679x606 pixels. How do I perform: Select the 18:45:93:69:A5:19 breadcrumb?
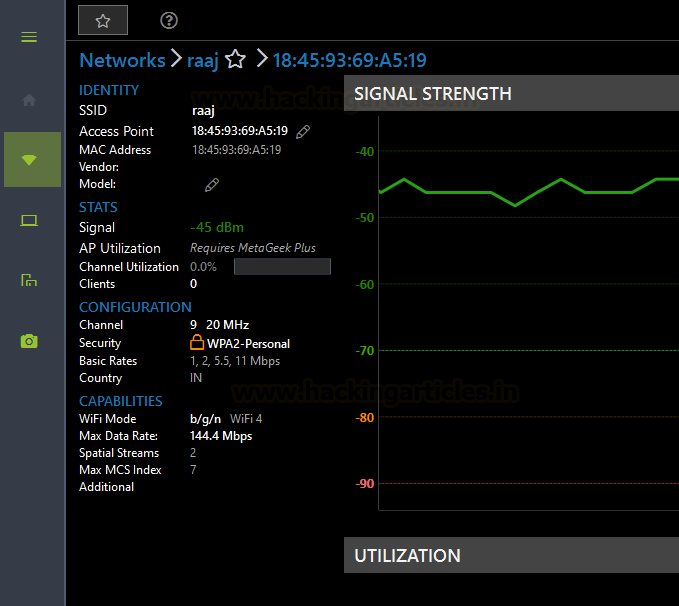[350, 60]
